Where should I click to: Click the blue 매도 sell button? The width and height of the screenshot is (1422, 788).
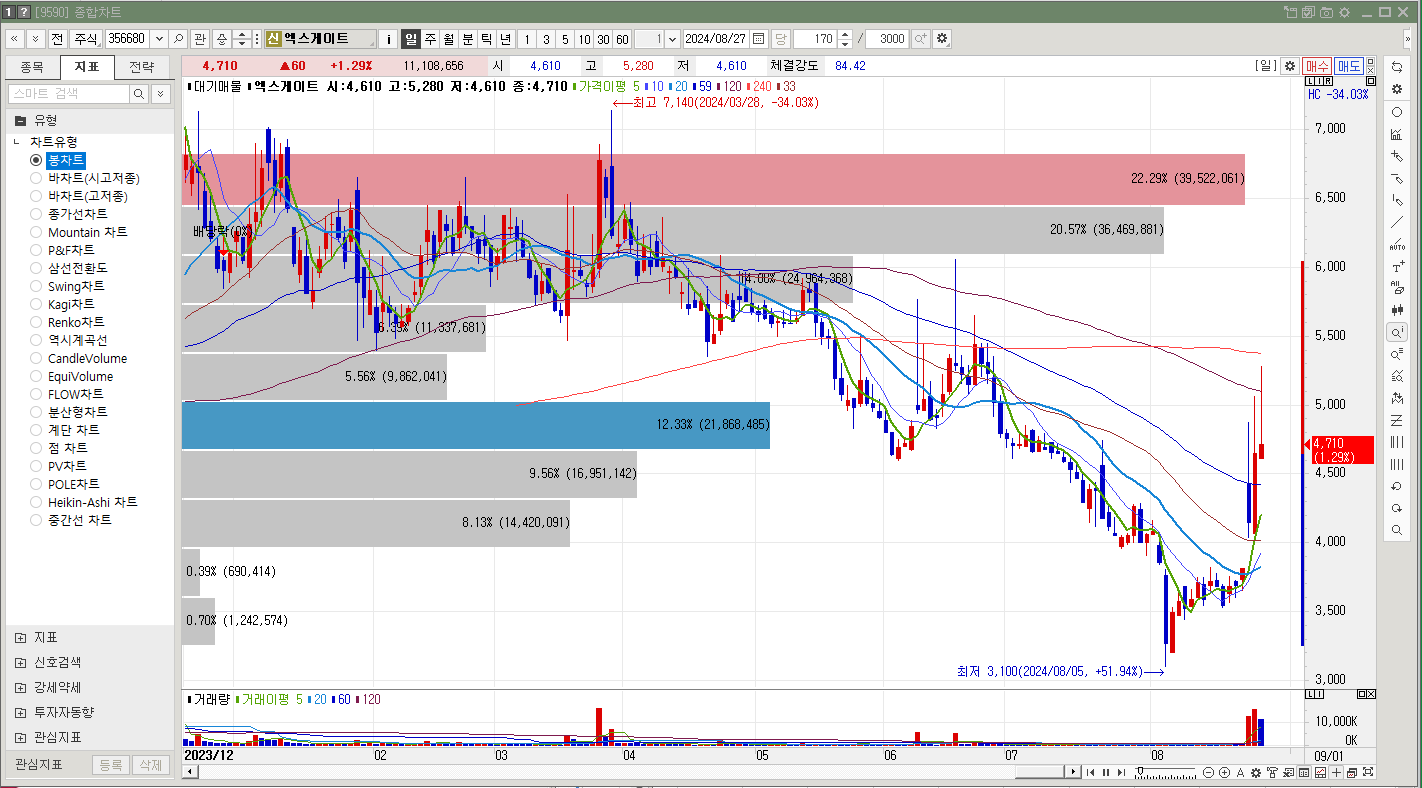tap(1348, 65)
